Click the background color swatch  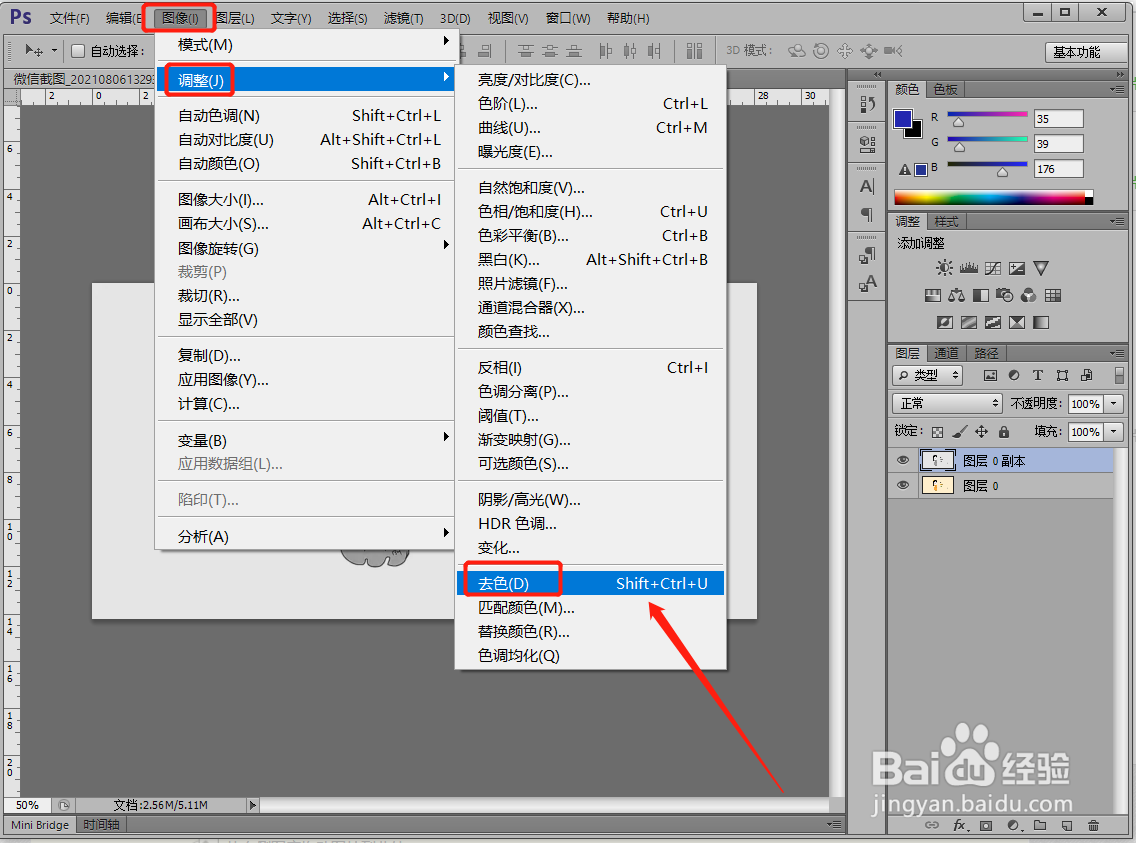tap(915, 131)
